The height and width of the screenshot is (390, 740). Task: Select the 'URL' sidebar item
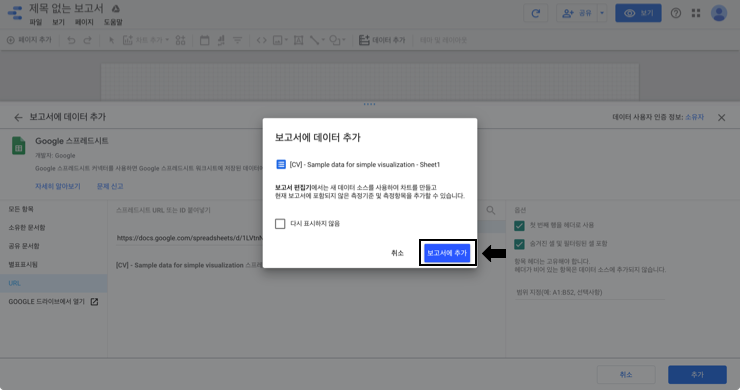point(53,283)
